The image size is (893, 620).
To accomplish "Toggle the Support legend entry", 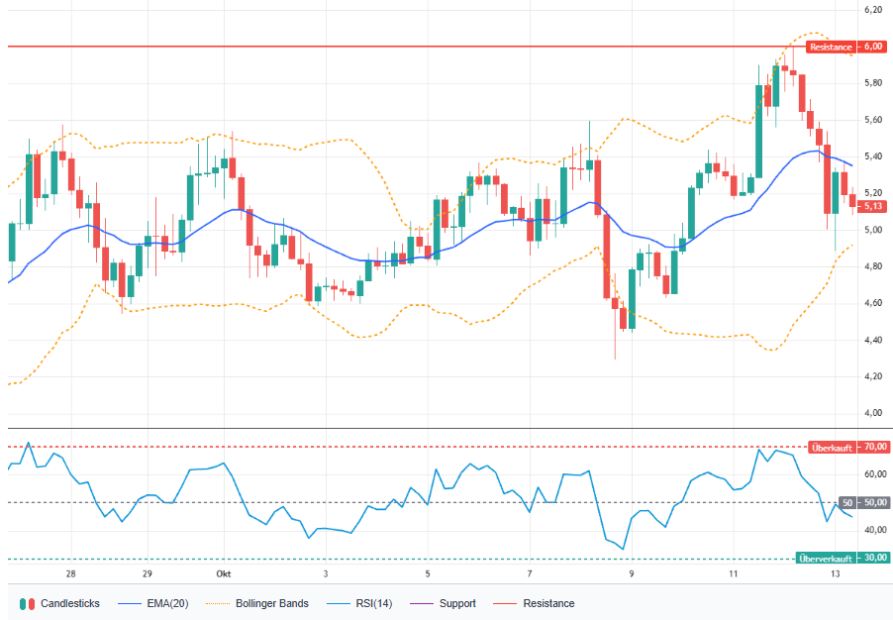I will tap(443, 603).
